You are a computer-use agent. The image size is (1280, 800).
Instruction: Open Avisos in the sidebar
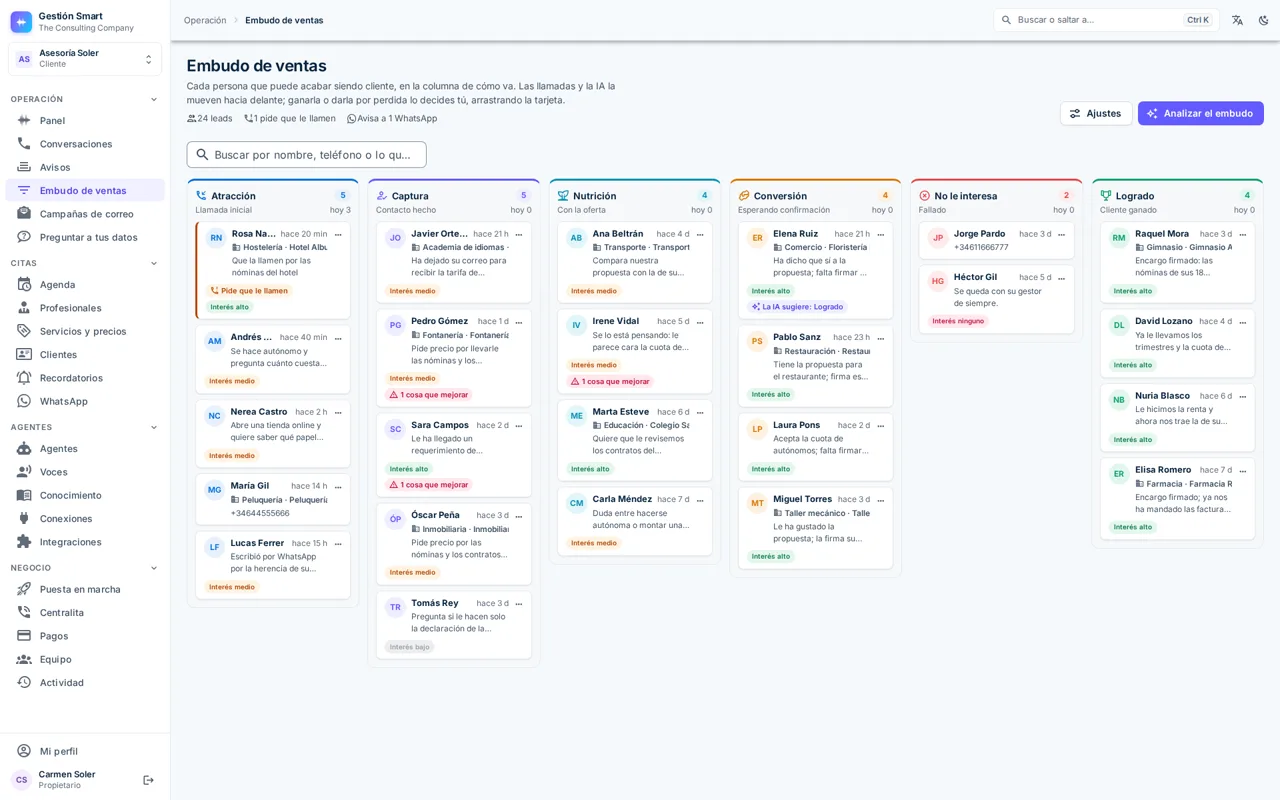point(85,167)
